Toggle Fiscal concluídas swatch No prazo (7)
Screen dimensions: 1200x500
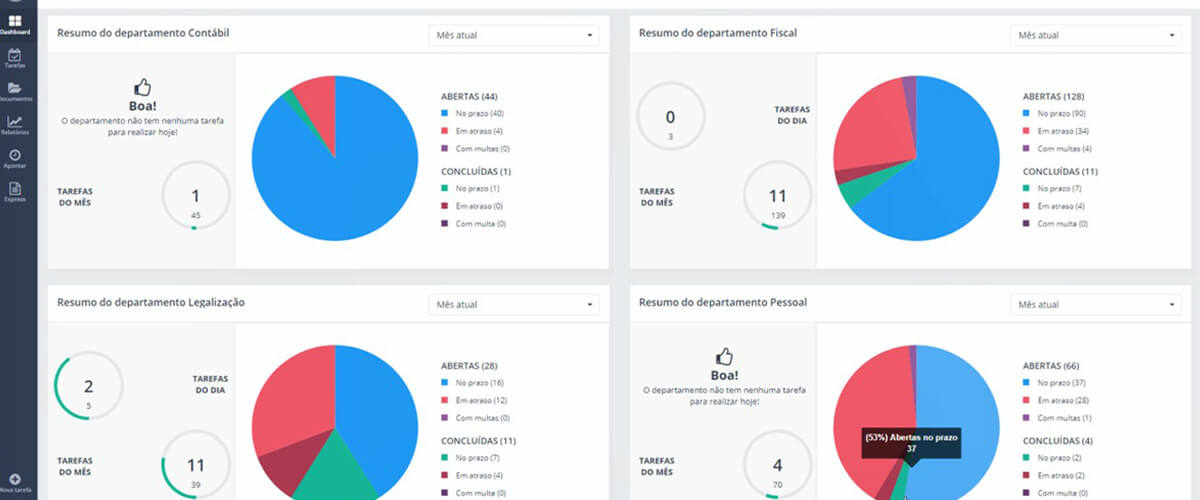coord(1027,188)
